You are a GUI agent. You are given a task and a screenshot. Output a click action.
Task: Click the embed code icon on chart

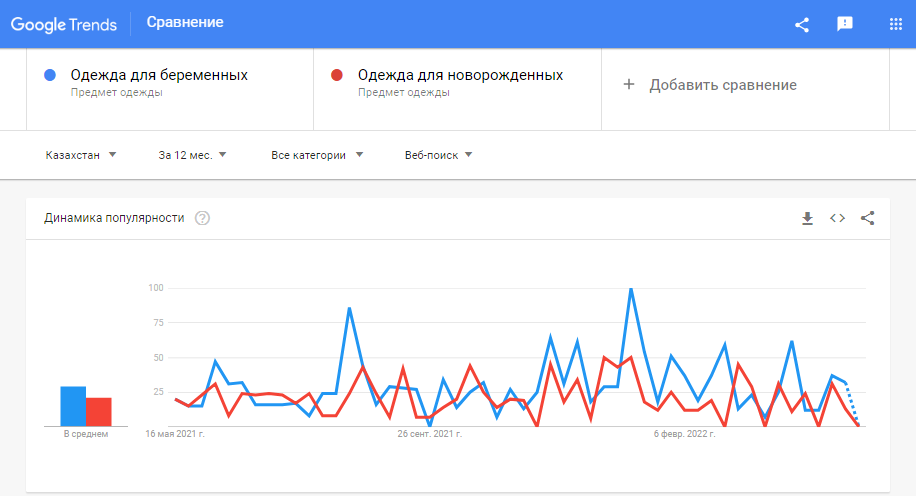(838, 218)
